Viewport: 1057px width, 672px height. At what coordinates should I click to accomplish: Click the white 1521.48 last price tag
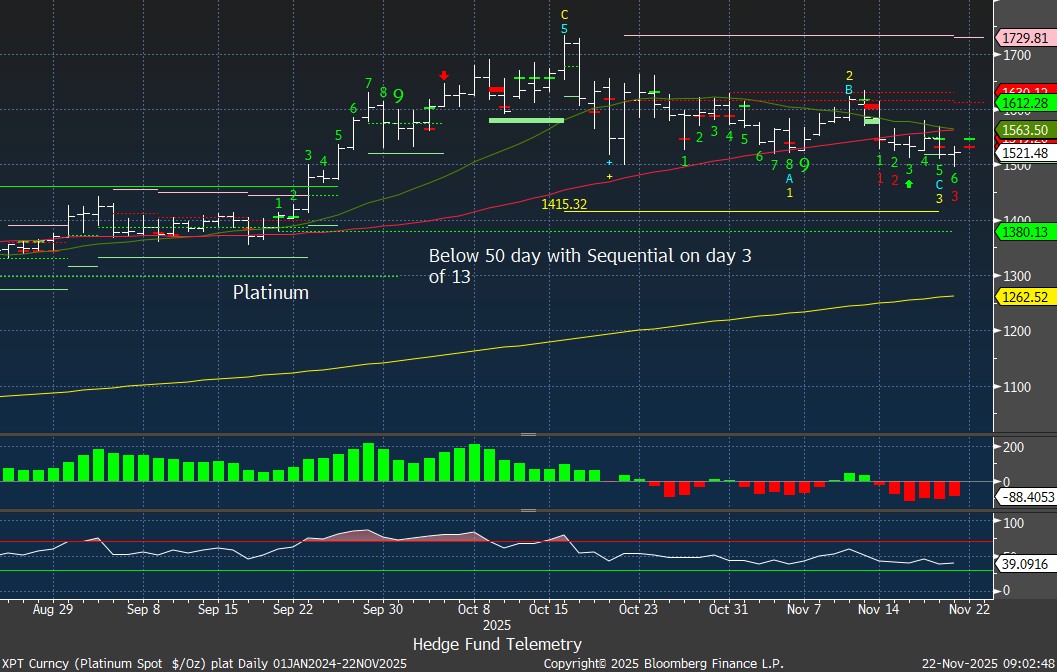(x=1025, y=152)
